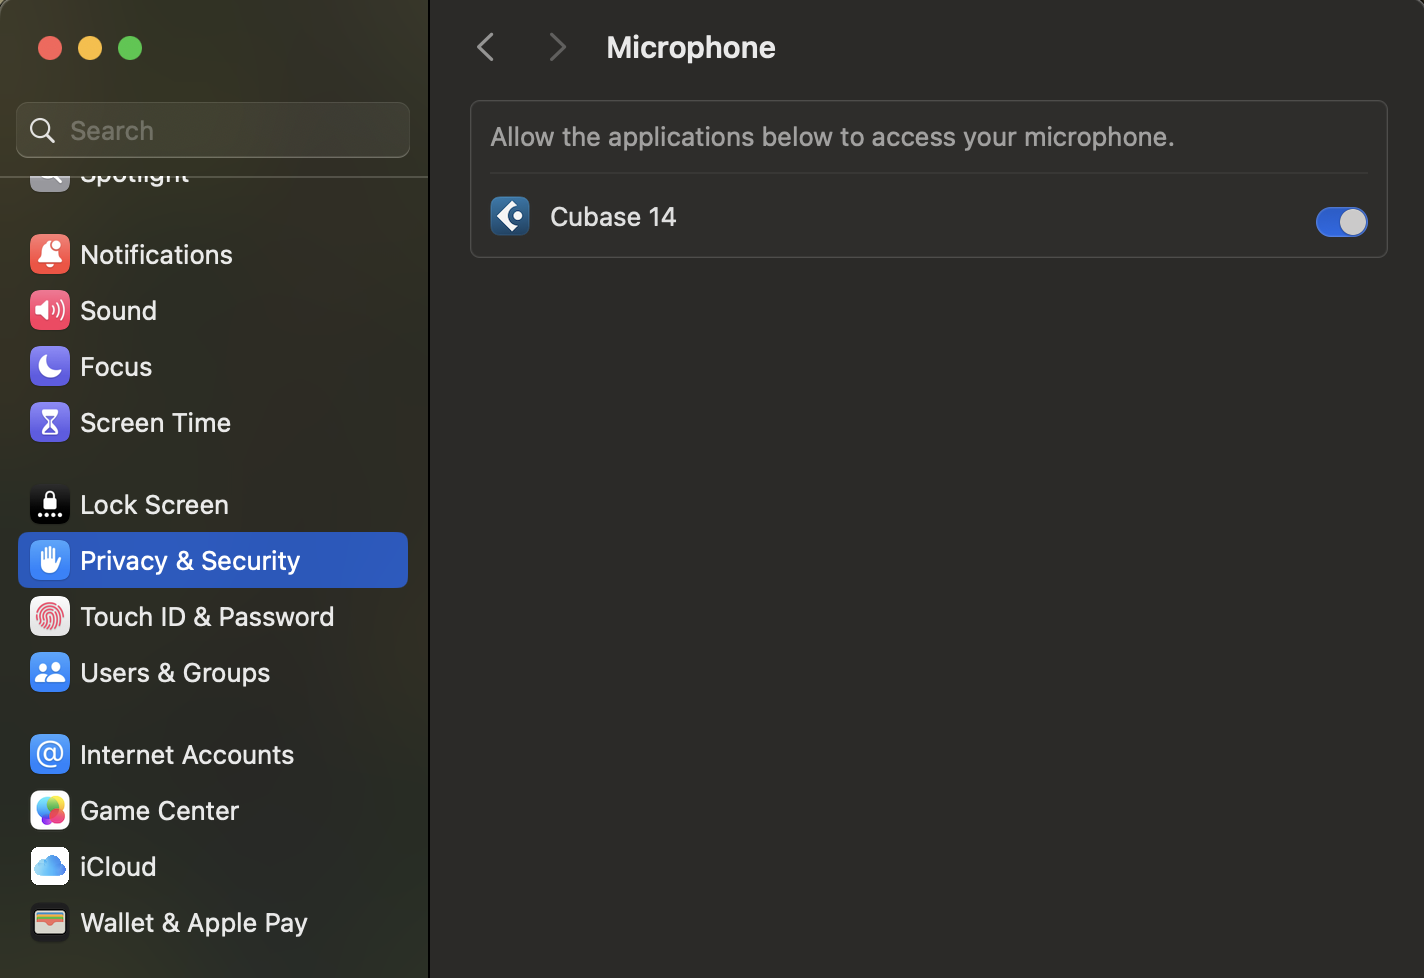Click the yellow minimize window button
This screenshot has height=978, width=1424.
pyautogui.click(x=90, y=48)
